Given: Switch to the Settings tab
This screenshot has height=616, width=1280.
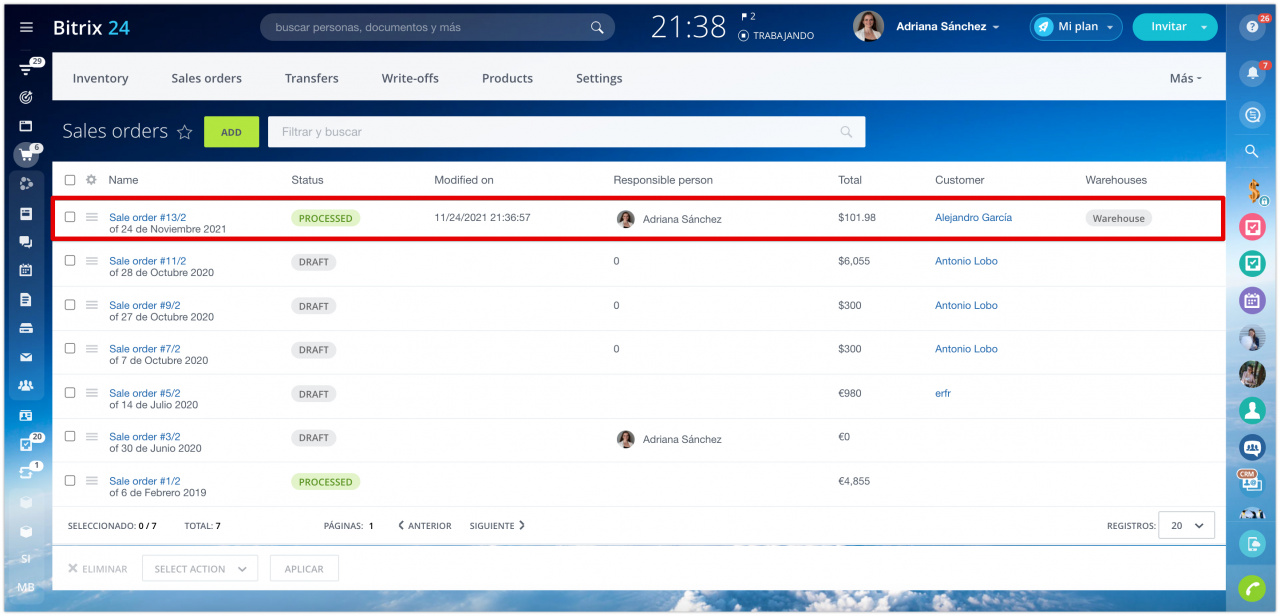Looking at the screenshot, I should point(599,78).
